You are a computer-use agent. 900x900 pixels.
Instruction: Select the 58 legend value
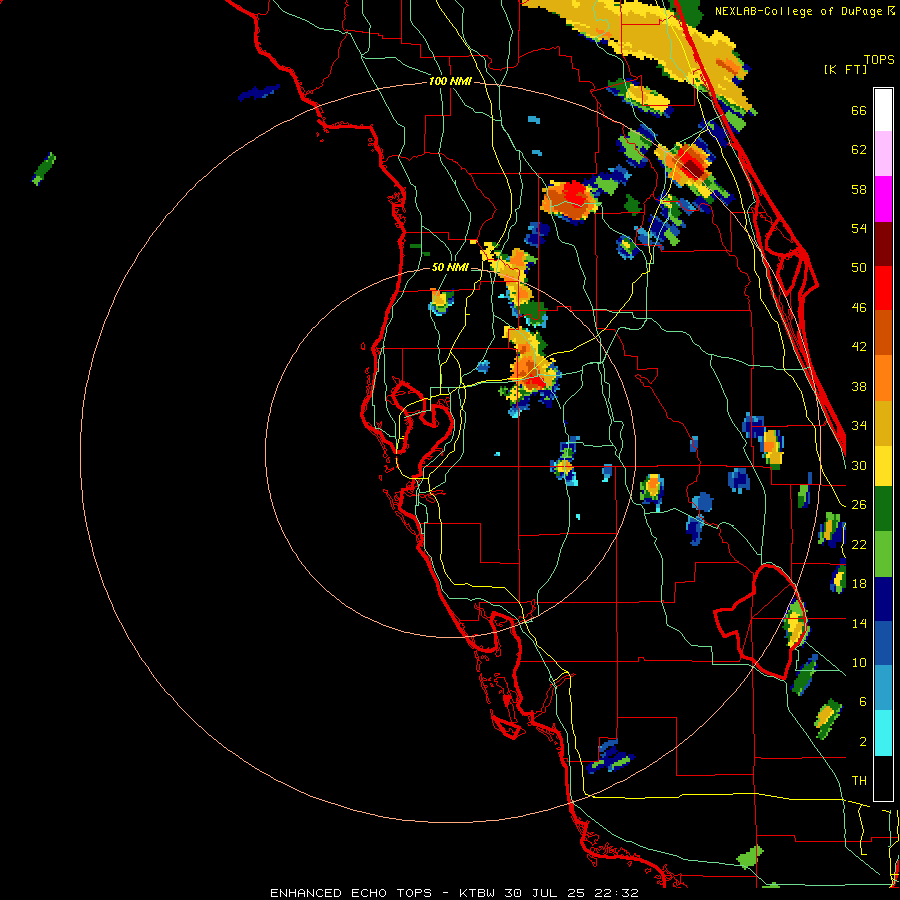click(x=859, y=189)
